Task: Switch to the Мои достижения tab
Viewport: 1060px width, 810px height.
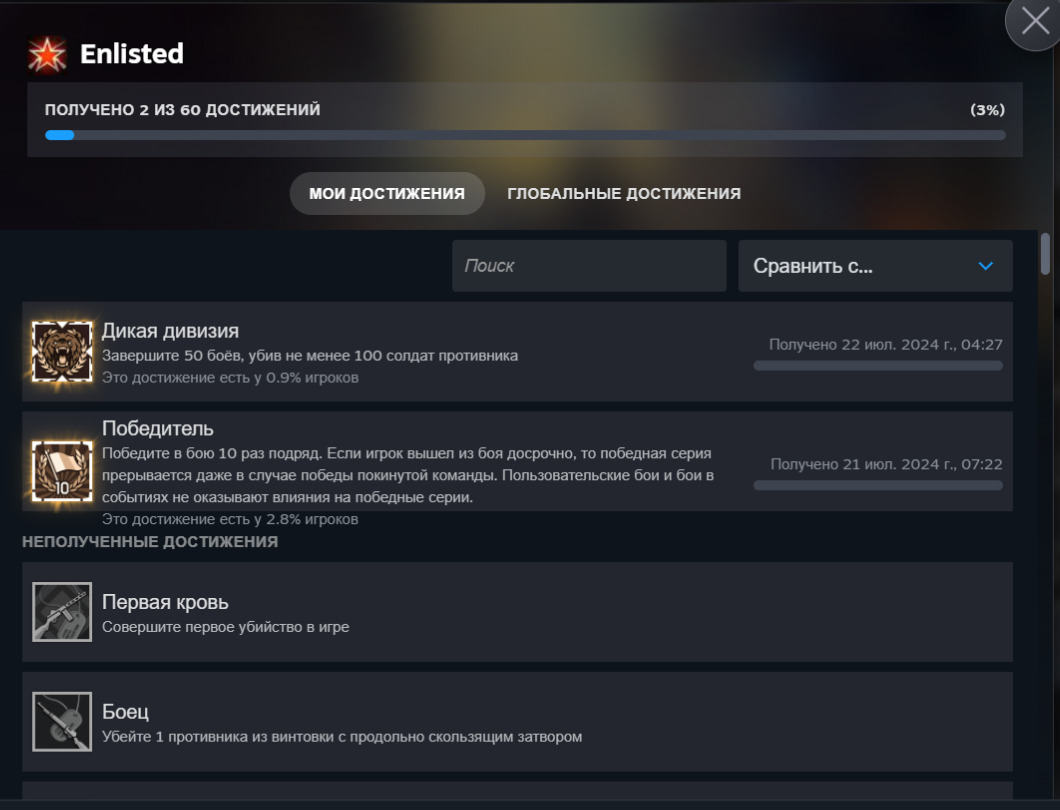Action: tap(387, 193)
